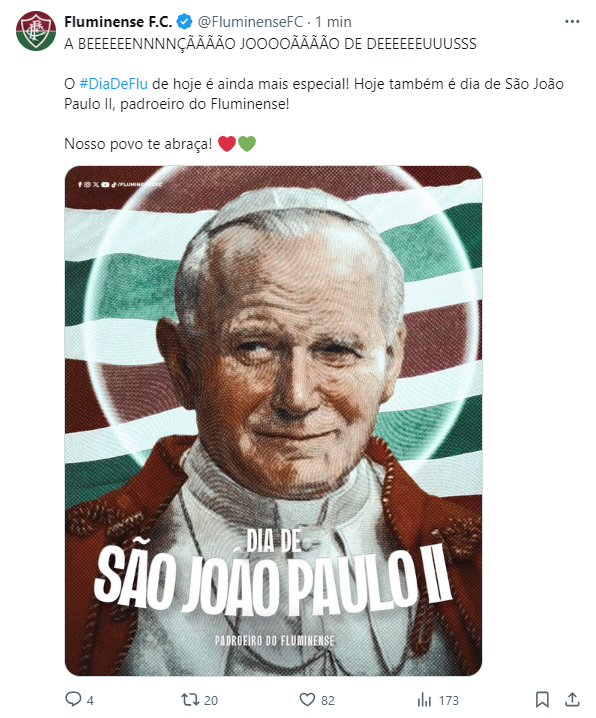The height and width of the screenshot is (718, 596).
Task: Open the three-dot more options menu
Action: pyautogui.click(x=572, y=22)
